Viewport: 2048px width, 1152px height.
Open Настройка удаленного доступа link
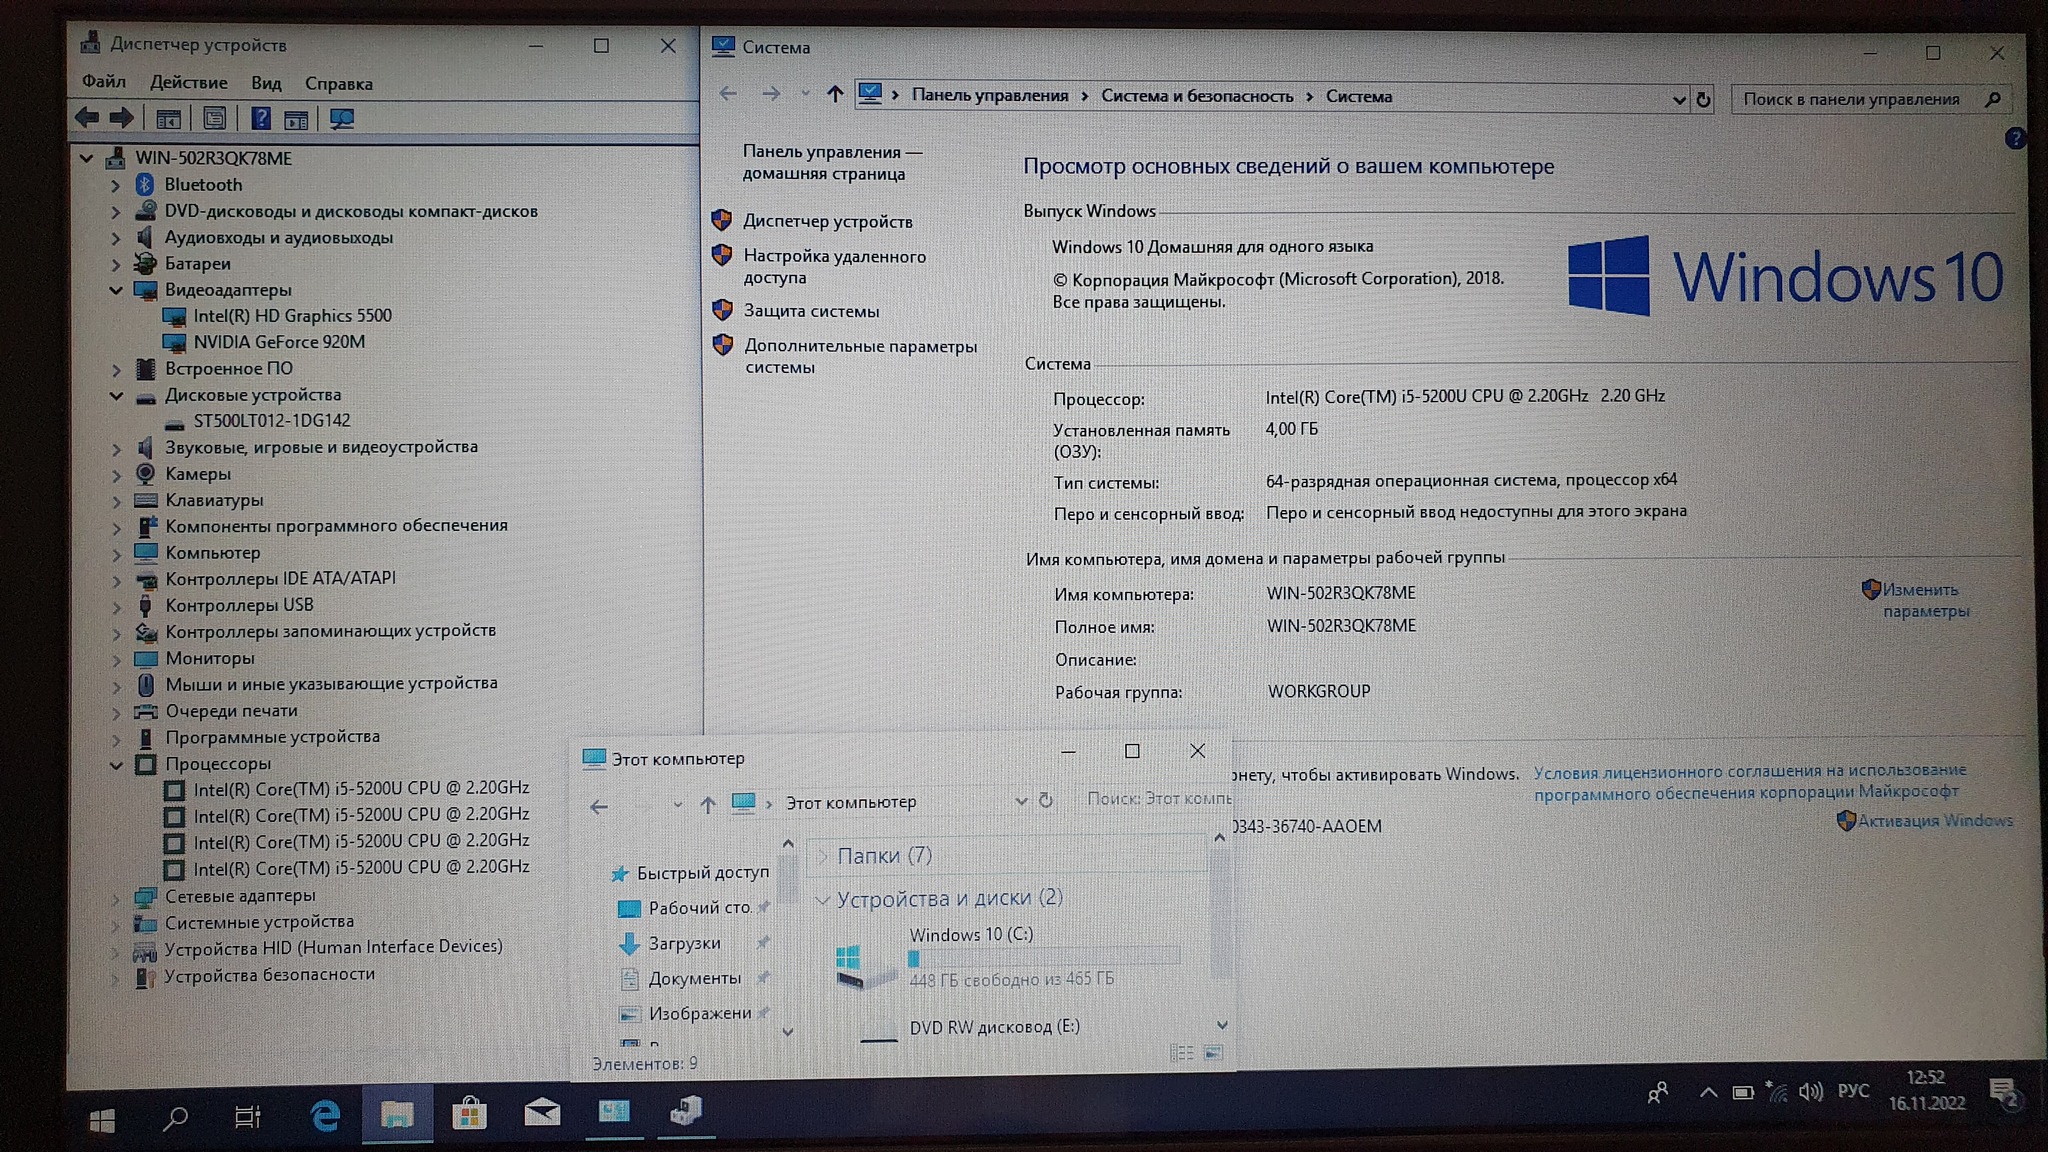pos(834,267)
